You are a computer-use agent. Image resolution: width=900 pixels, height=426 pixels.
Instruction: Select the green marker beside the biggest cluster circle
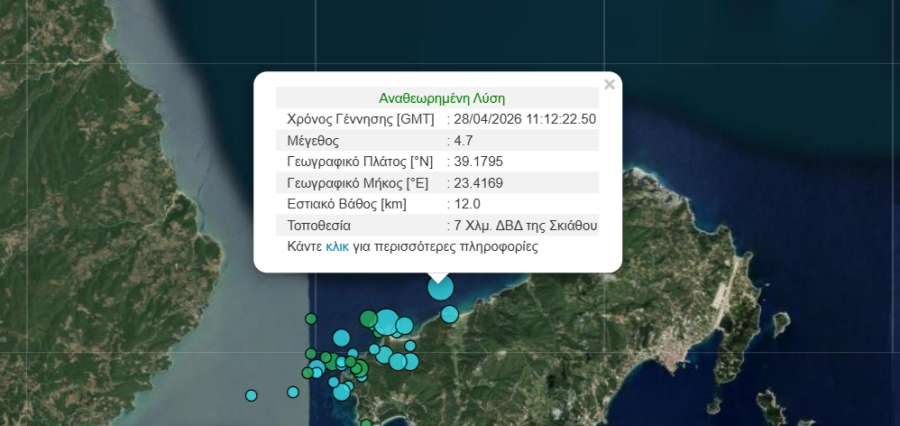[x=368, y=319]
